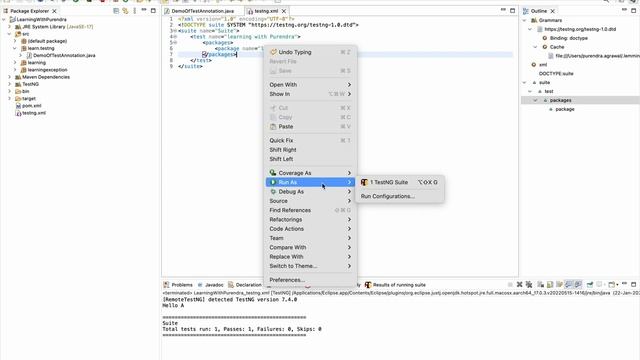Toggle Pin Console button
This screenshot has width=640, height=360.
point(590,284)
